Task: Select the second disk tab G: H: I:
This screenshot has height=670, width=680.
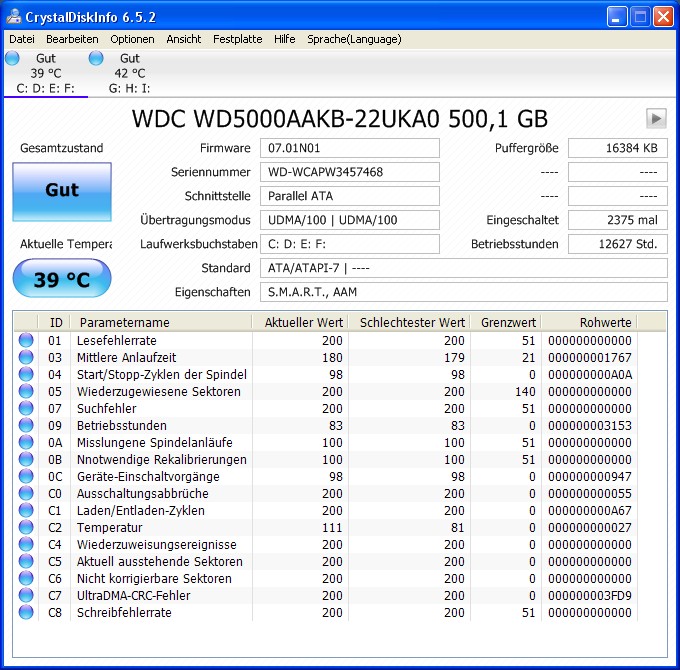Action: 129,73
